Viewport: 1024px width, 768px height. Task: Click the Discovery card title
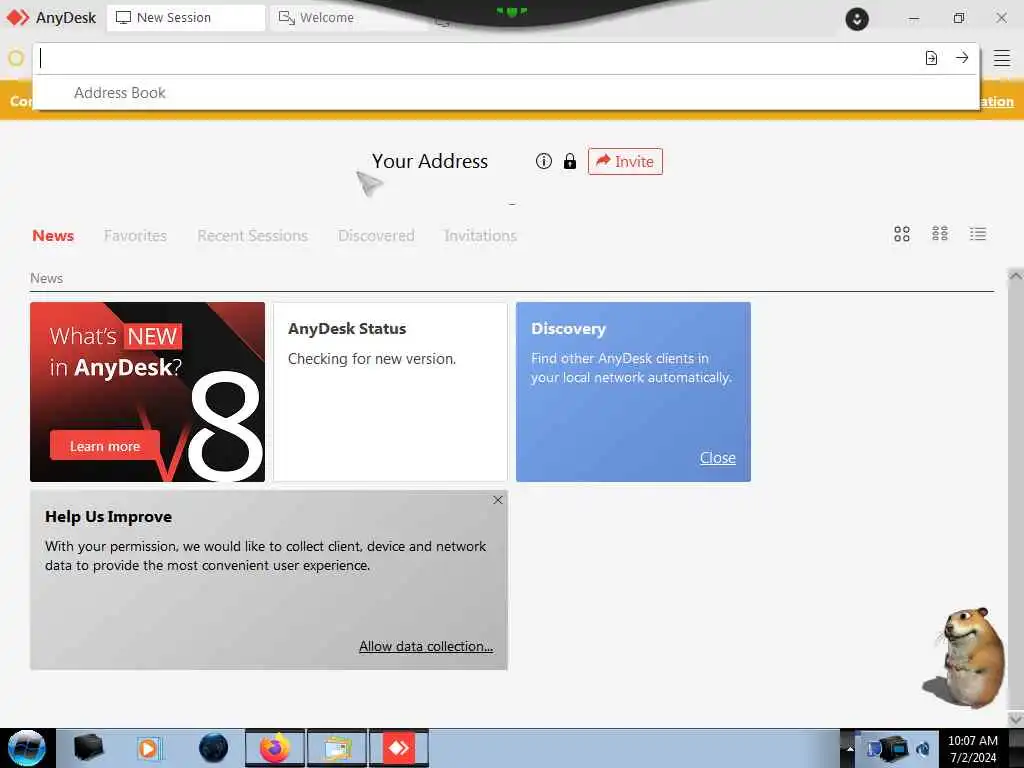[x=568, y=328]
